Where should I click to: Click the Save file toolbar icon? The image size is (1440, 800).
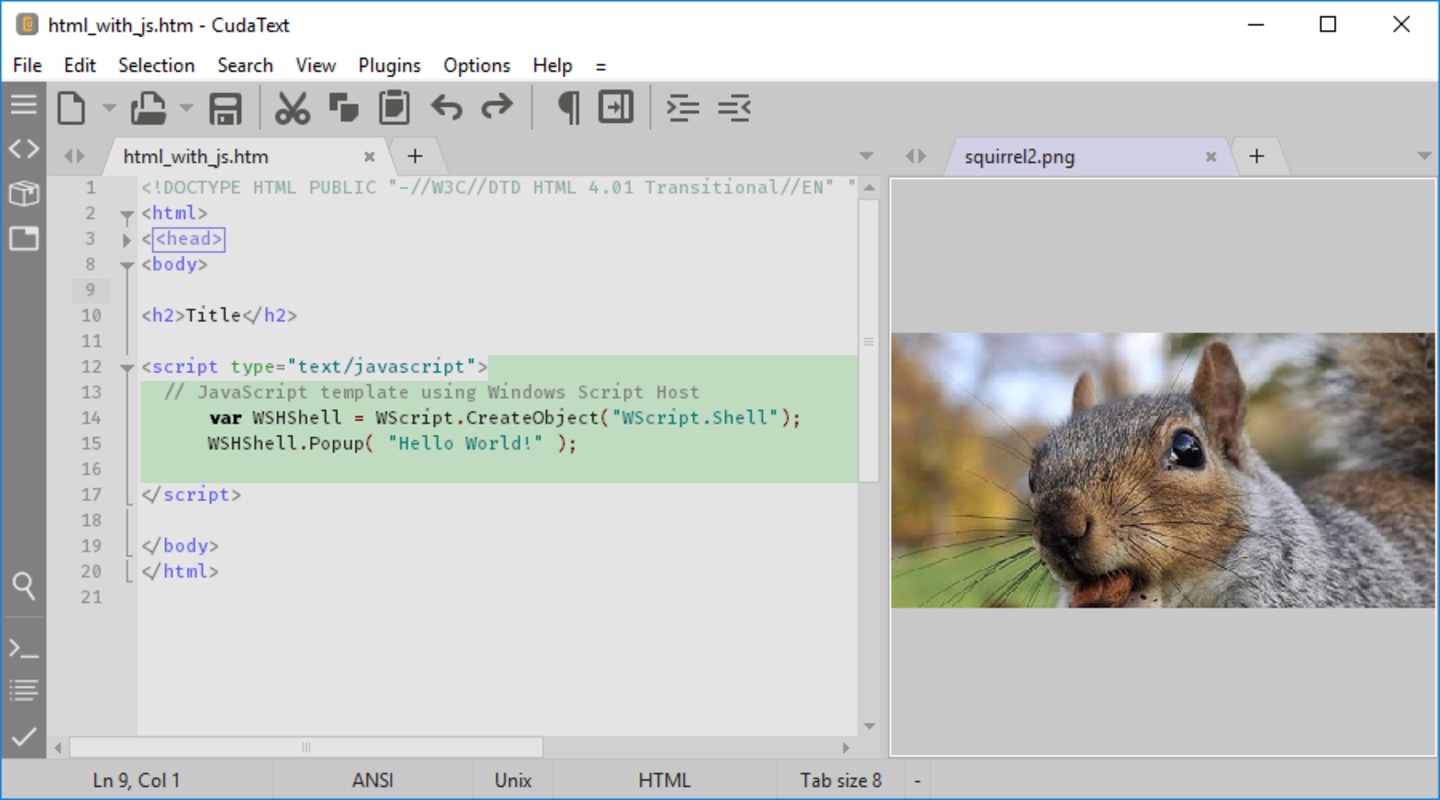225,108
